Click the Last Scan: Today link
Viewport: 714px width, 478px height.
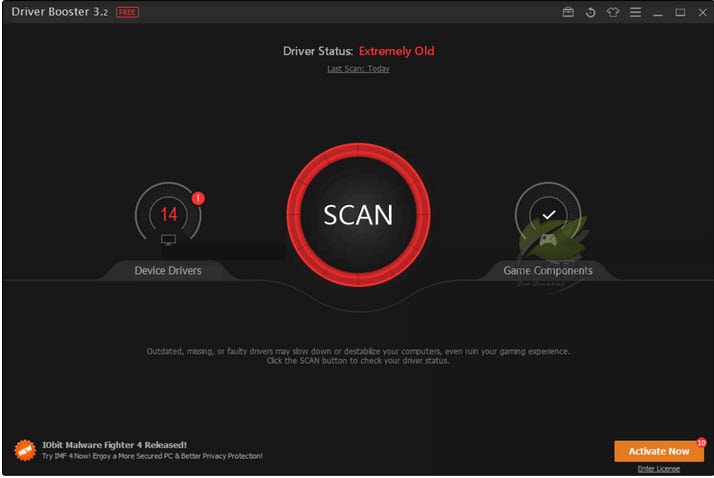(358, 69)
